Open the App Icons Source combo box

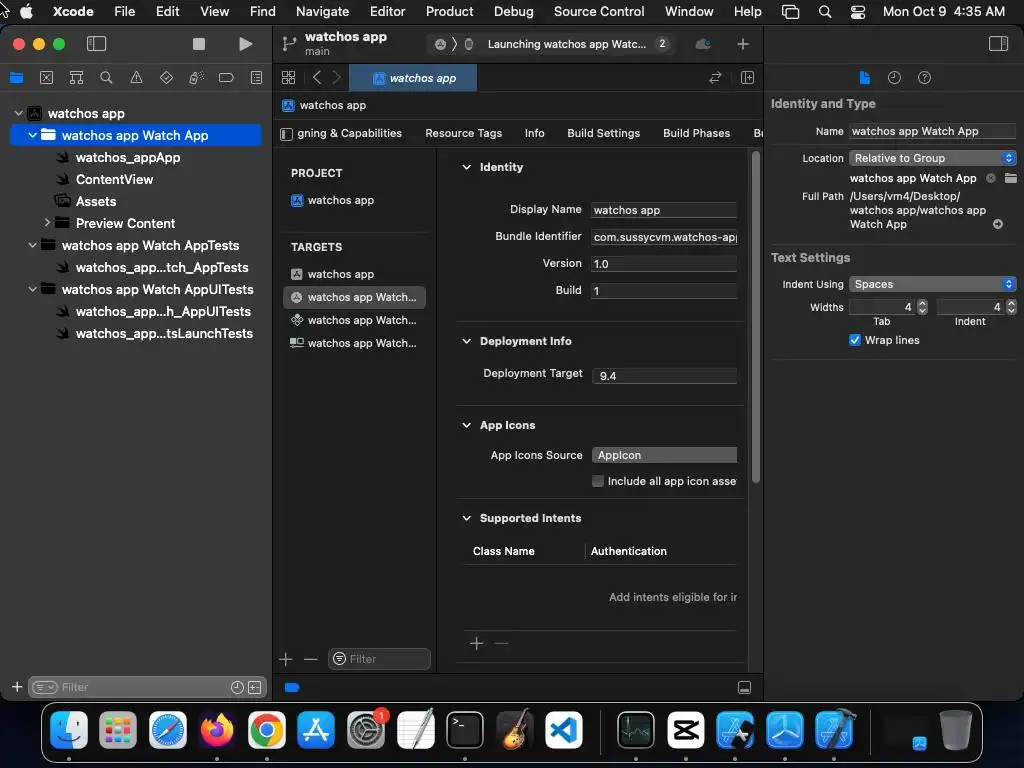pyautogui.click(x=664, y=455)
